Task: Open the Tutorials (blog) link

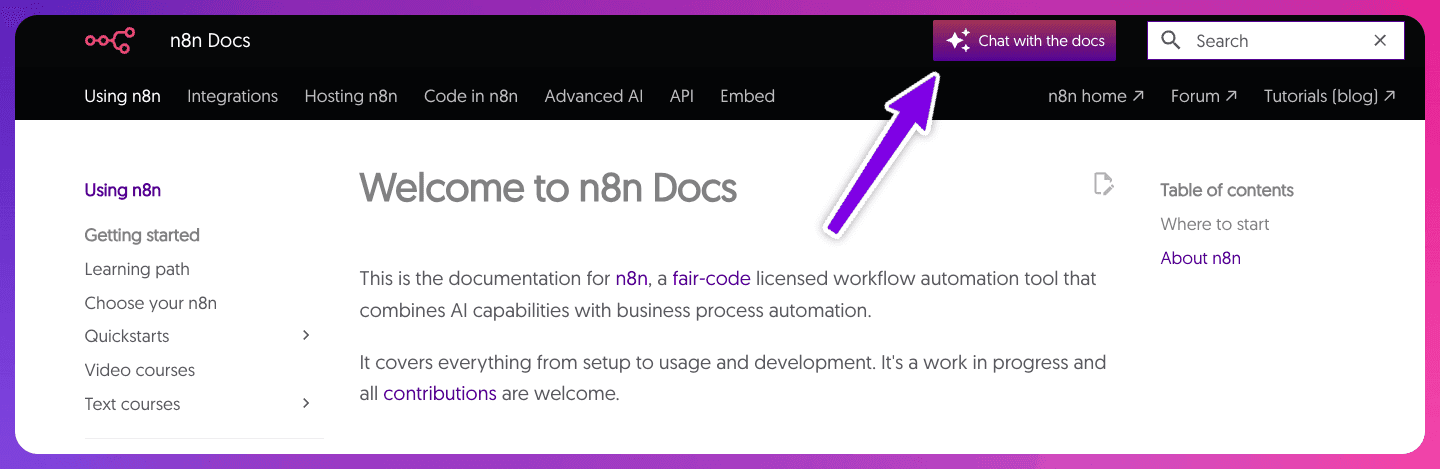Action: tap(1330, 96)
